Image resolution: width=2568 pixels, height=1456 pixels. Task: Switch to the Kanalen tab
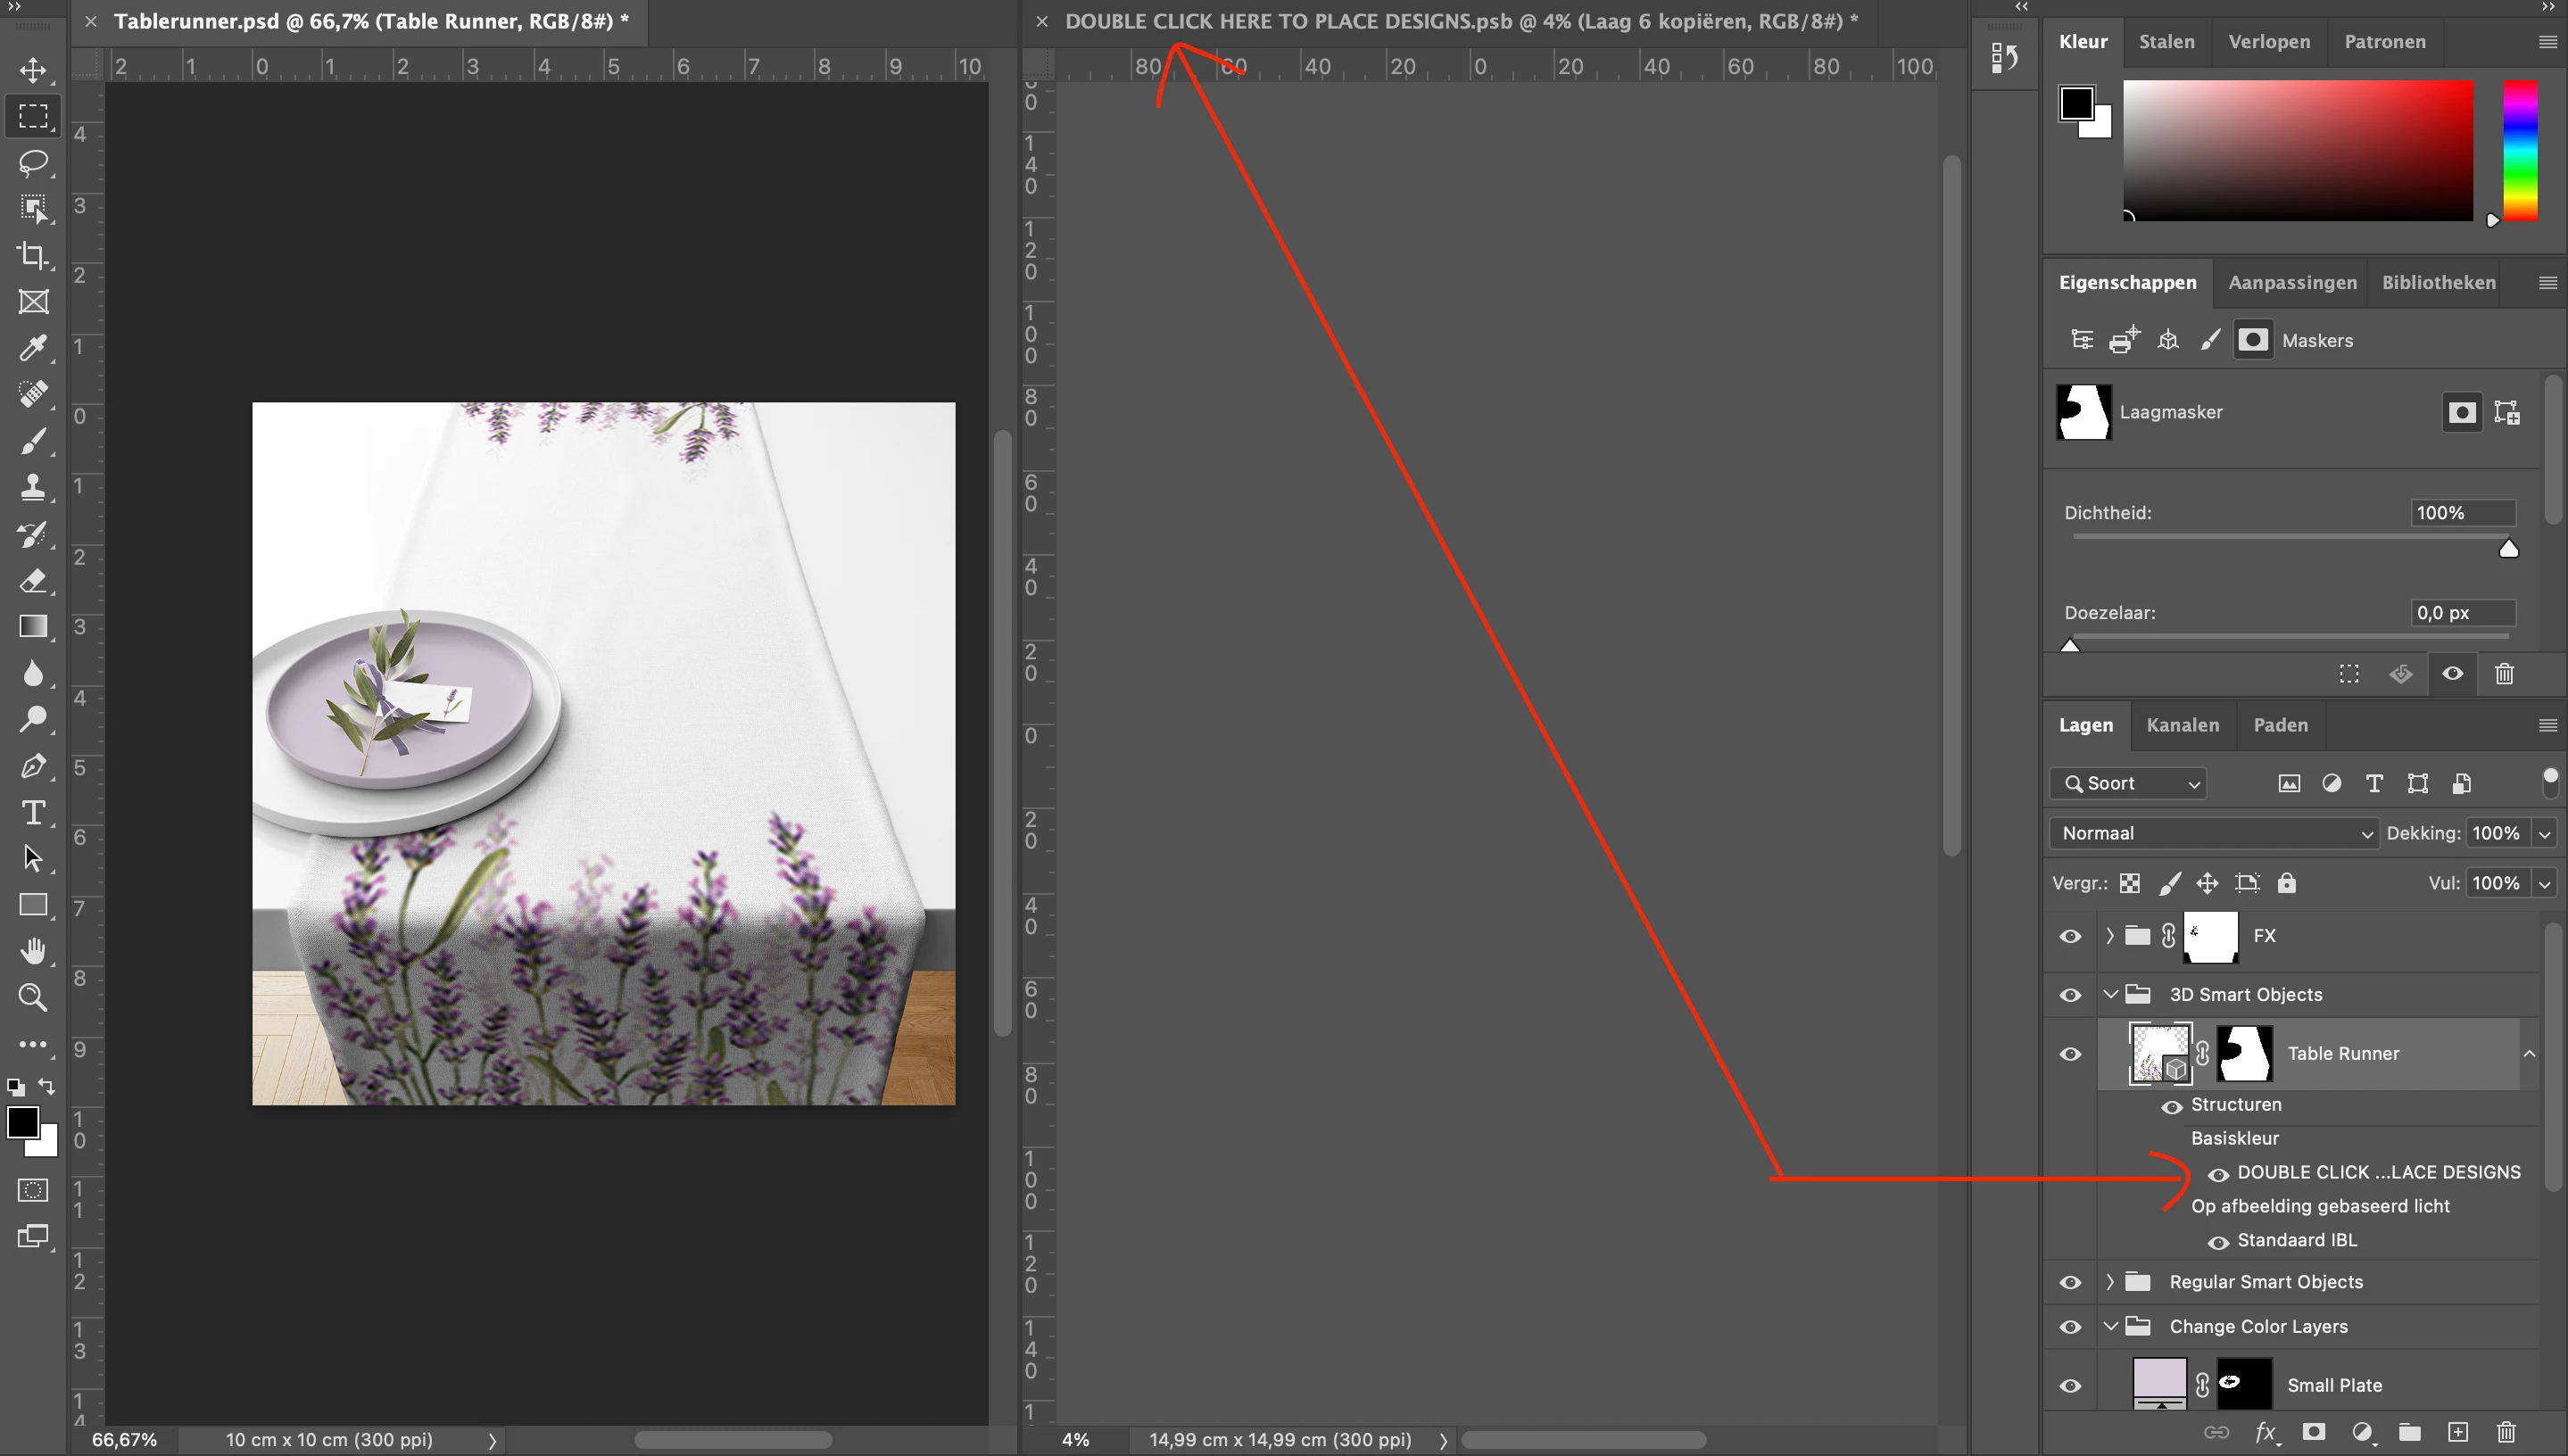click(x=2182, y=725)
